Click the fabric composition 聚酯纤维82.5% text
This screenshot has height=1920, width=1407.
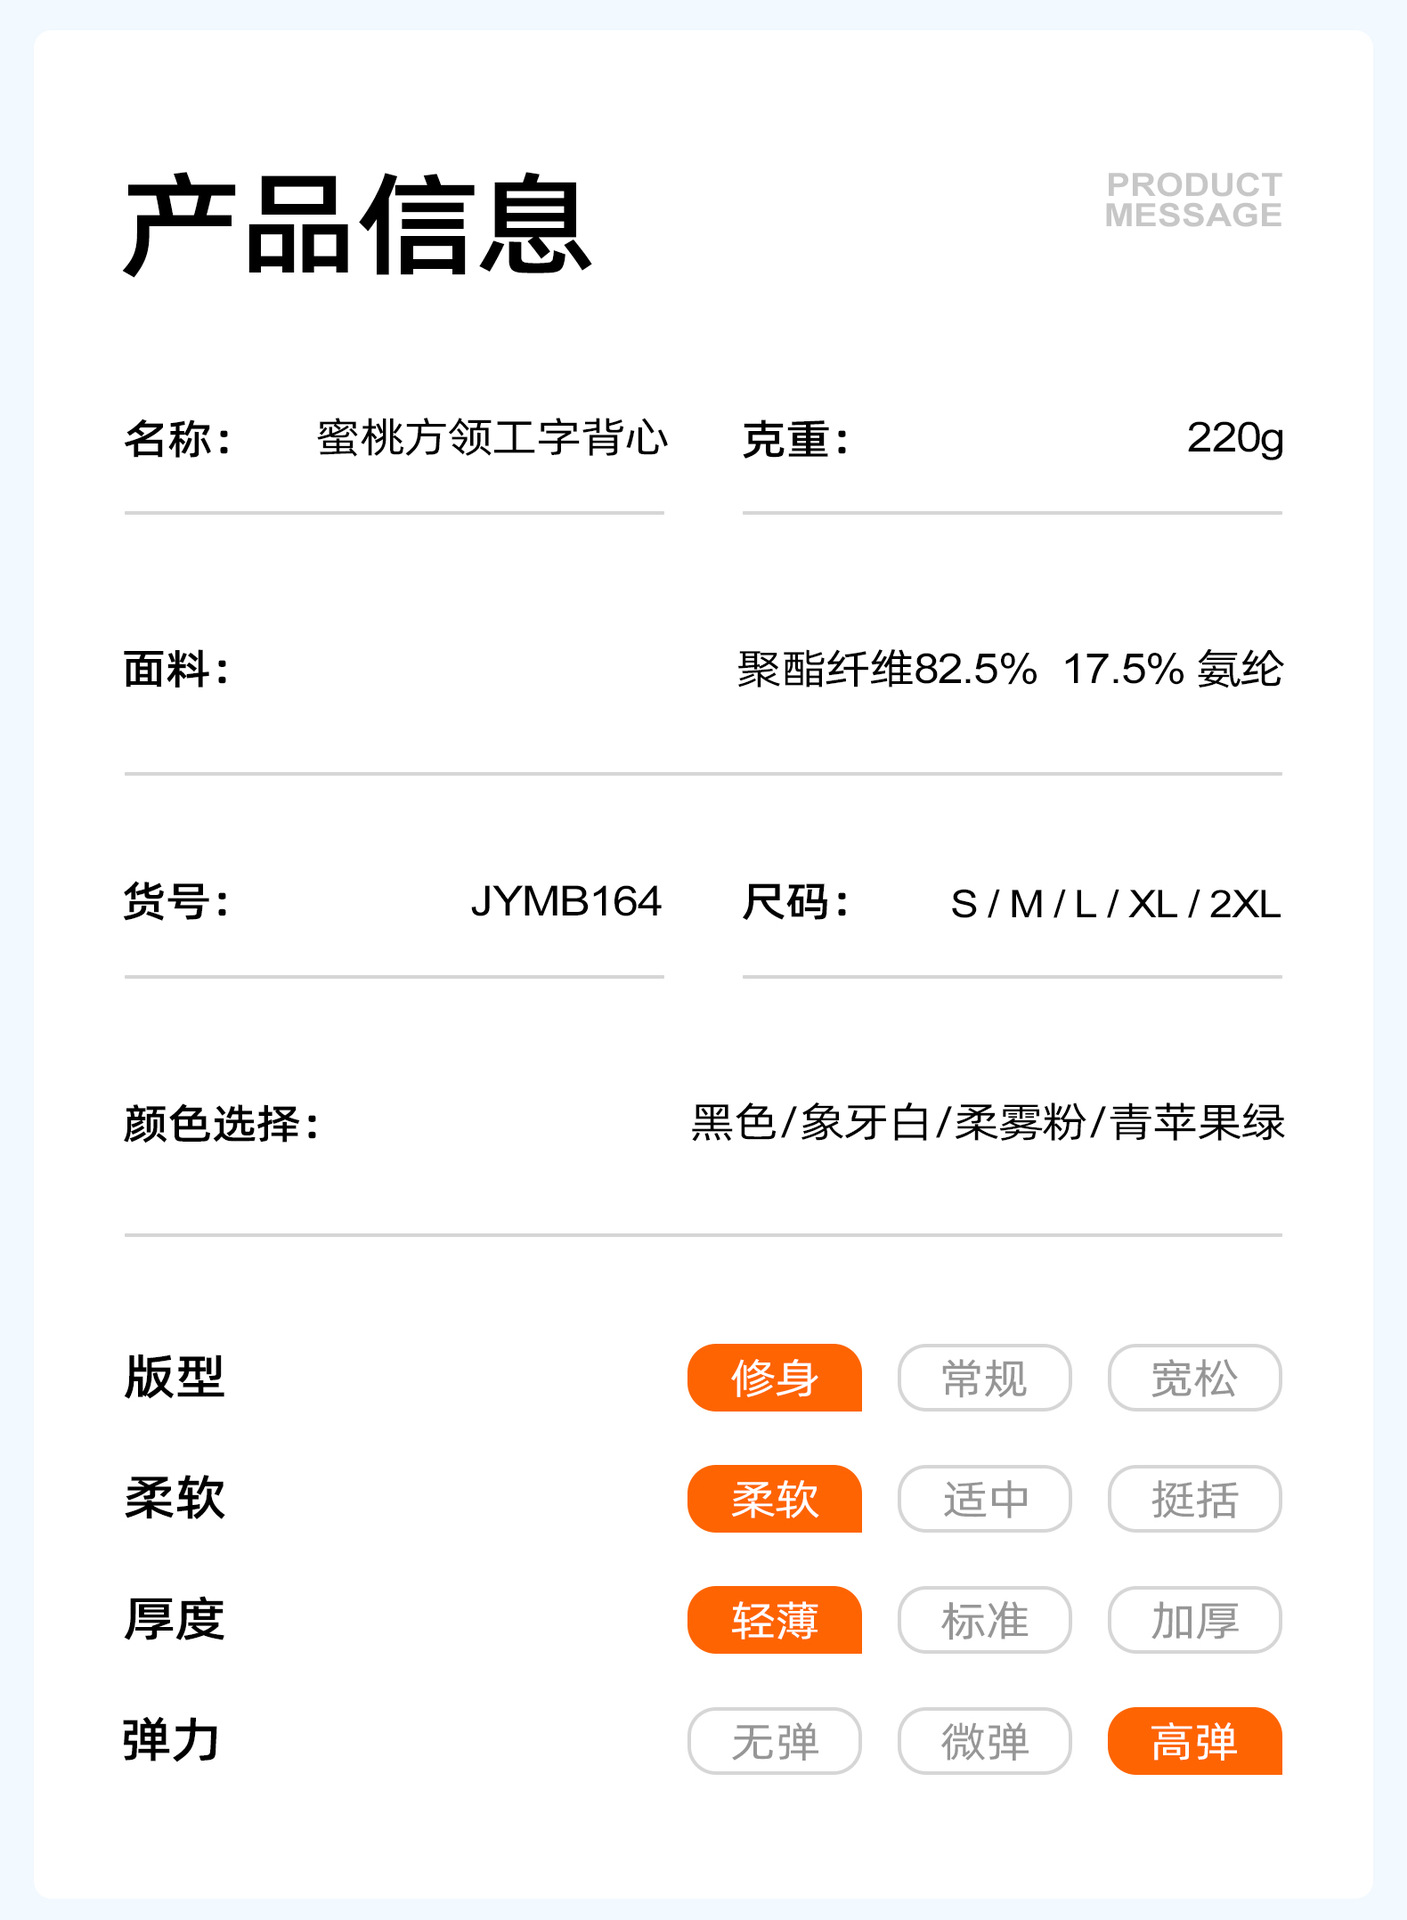pyautogui.click(x=887, y=669)
